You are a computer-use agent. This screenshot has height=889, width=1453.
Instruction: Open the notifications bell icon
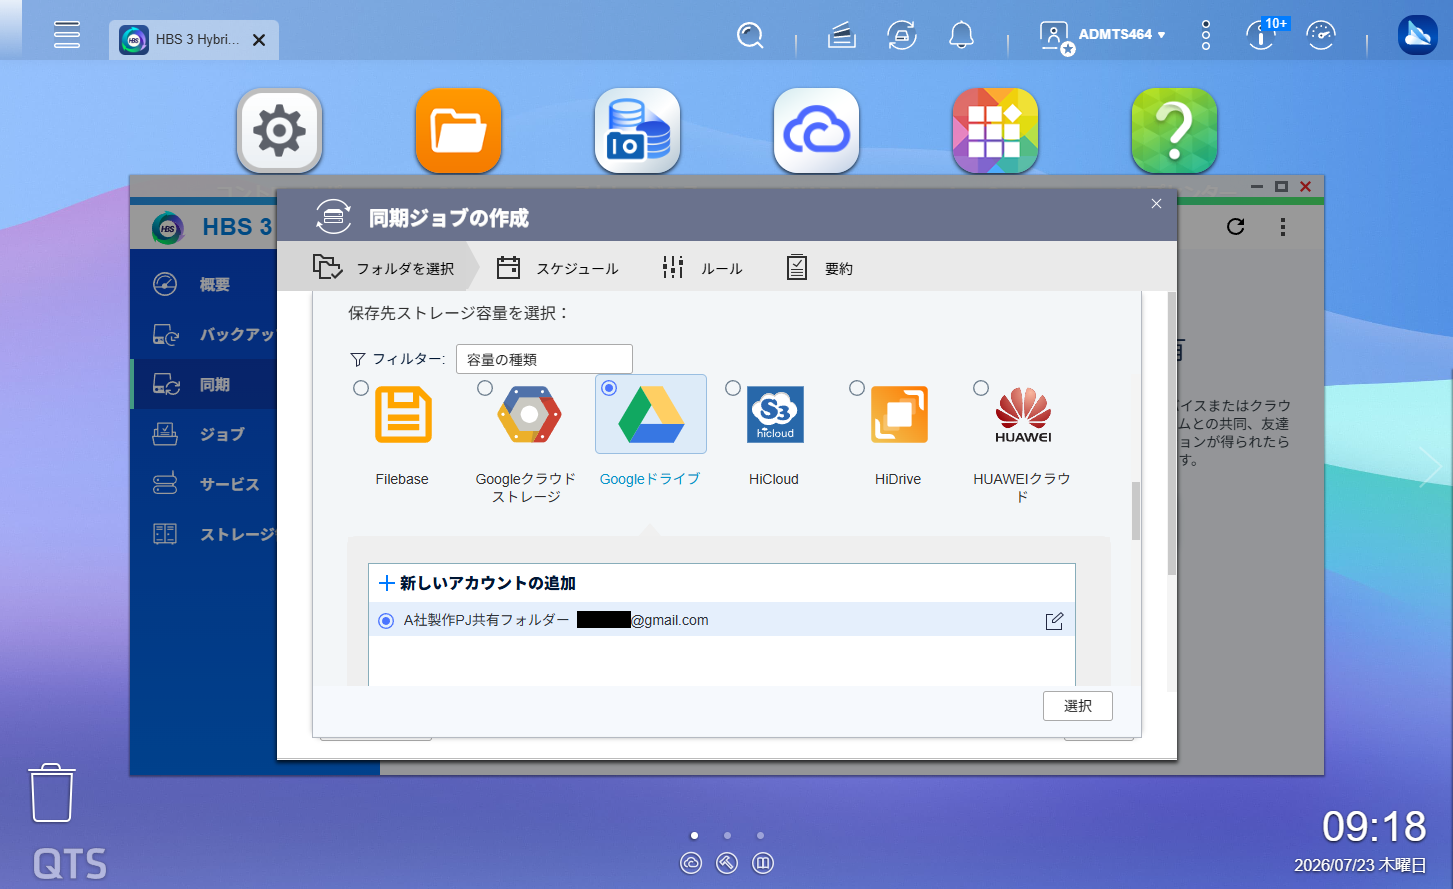click(x=961, y=36)
